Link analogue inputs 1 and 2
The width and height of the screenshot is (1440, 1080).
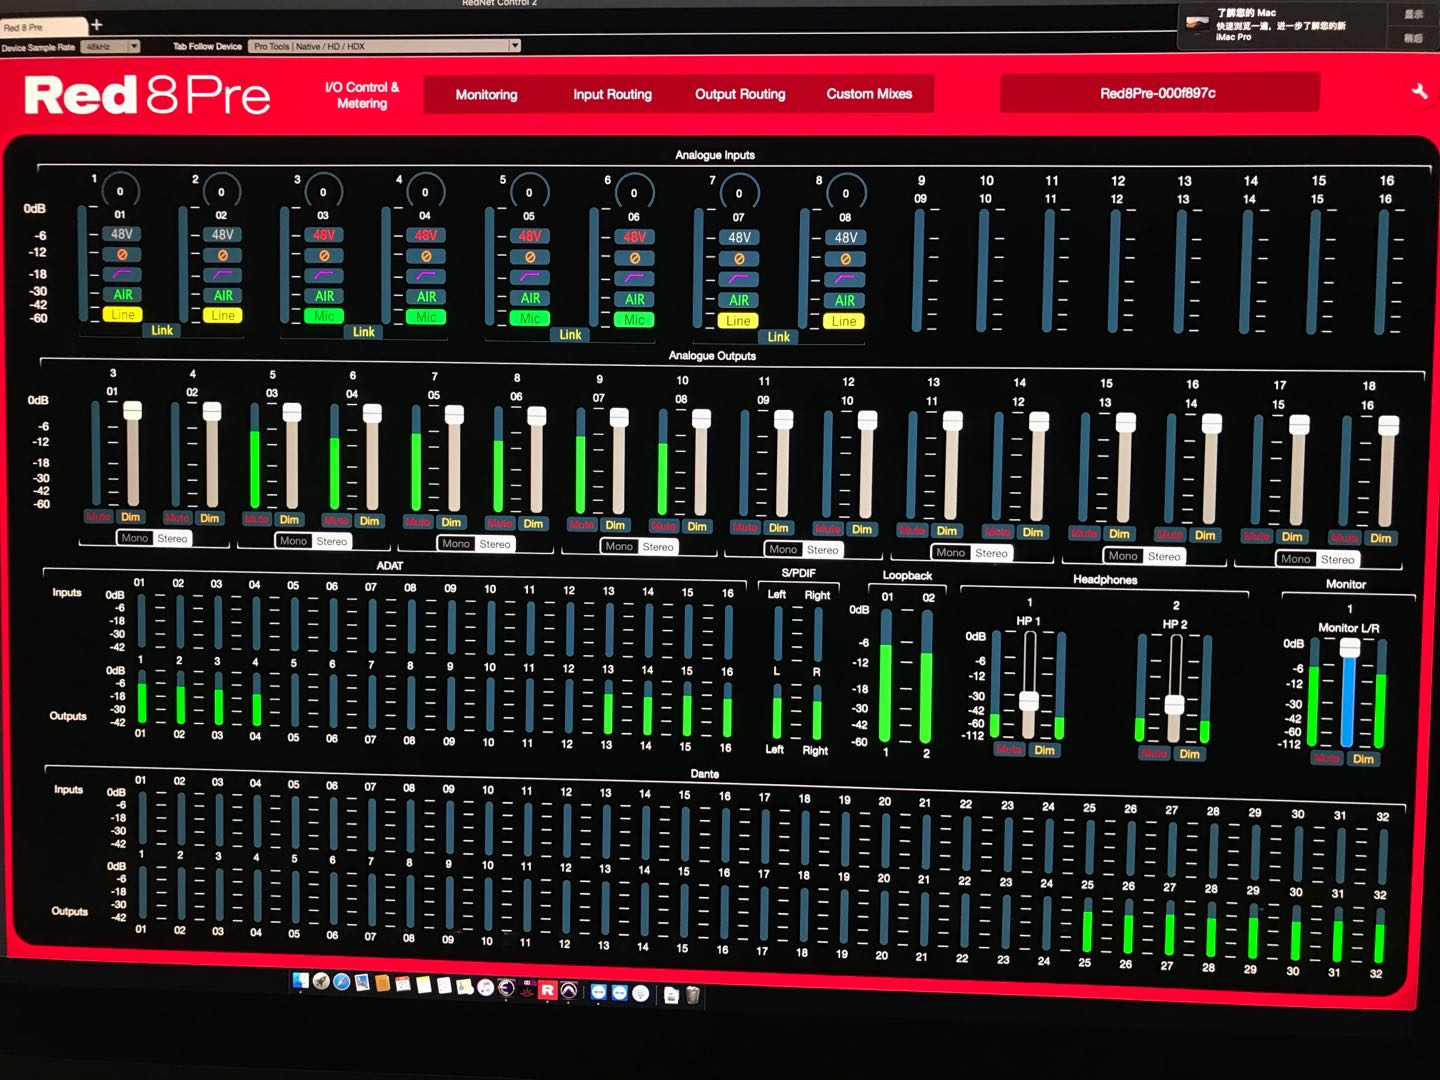[162, 330]
